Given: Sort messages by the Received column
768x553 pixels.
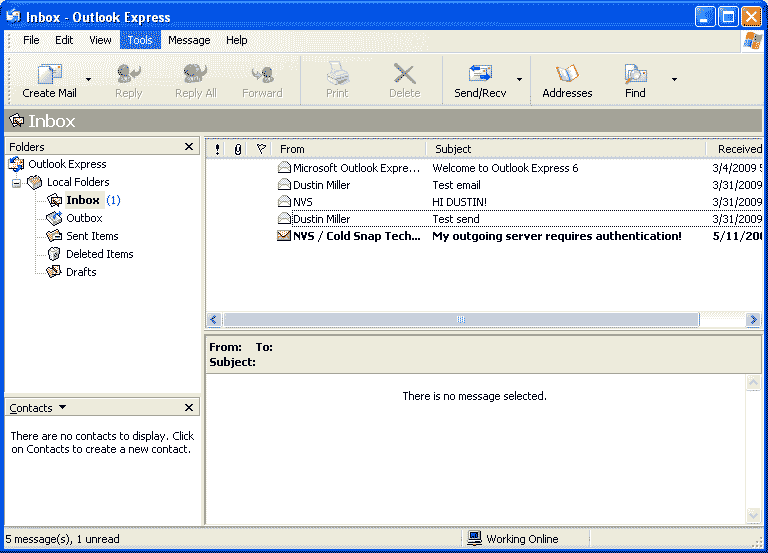Looking at the screenshot, I should [x=735, y=149].
